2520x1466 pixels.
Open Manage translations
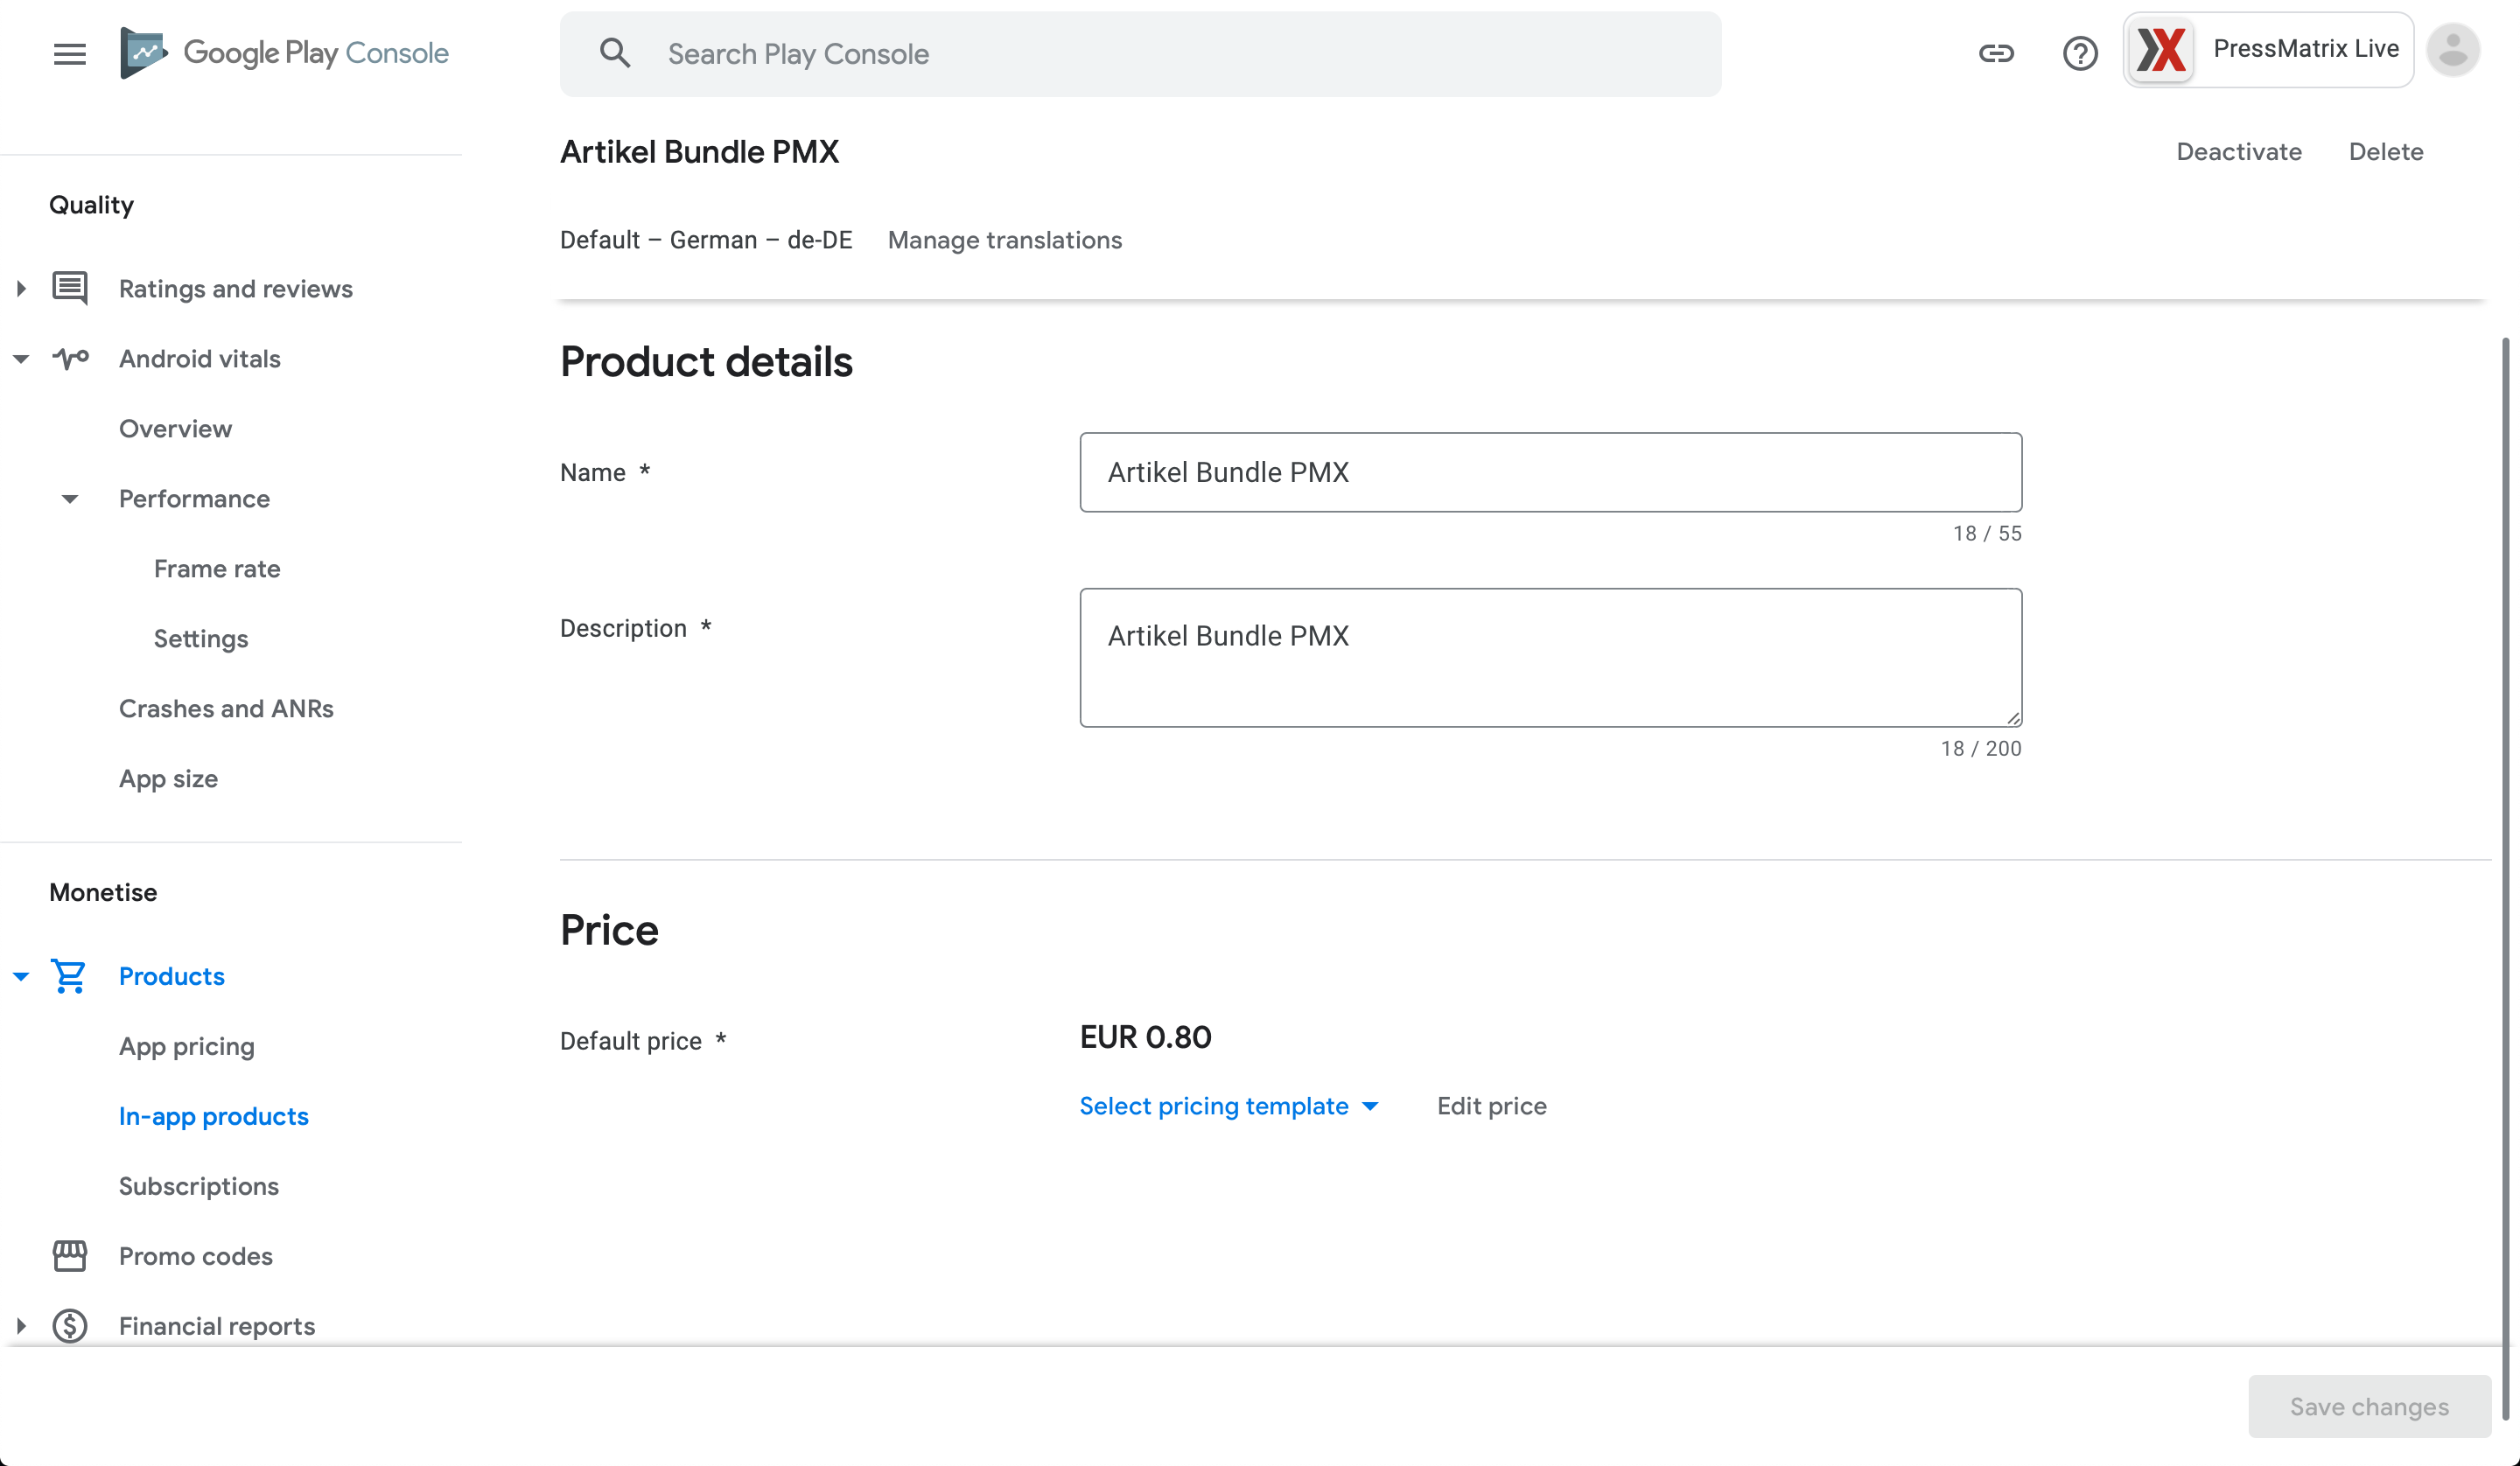pos(1005,240)
